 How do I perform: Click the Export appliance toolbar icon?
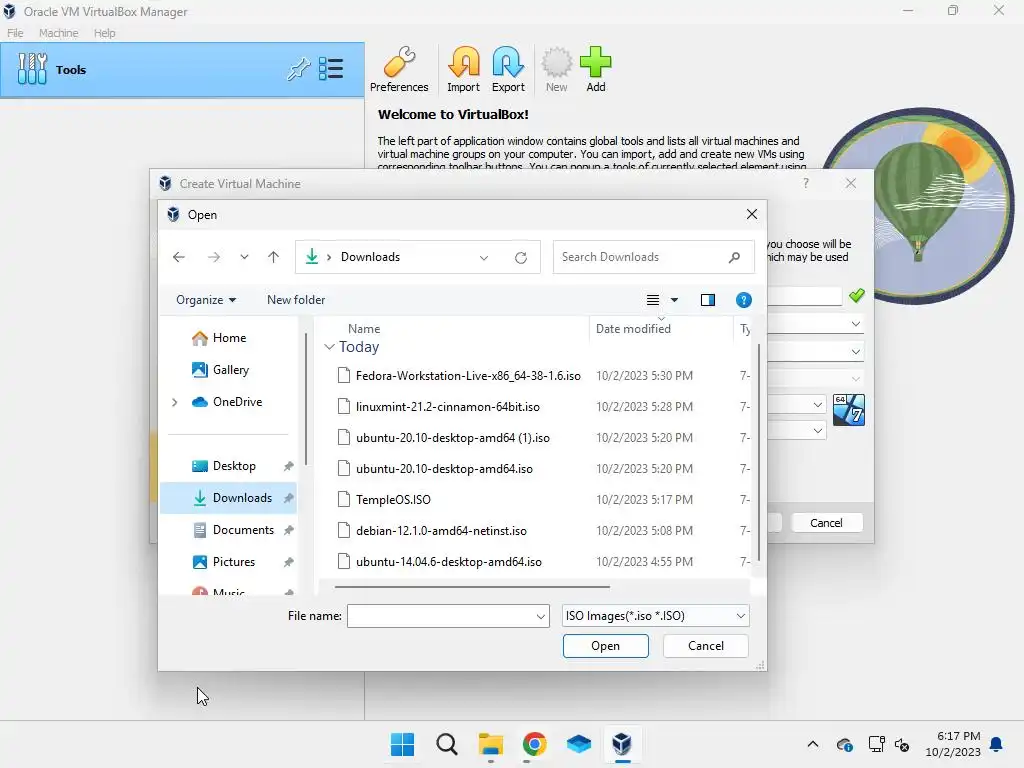coord(508,69)
